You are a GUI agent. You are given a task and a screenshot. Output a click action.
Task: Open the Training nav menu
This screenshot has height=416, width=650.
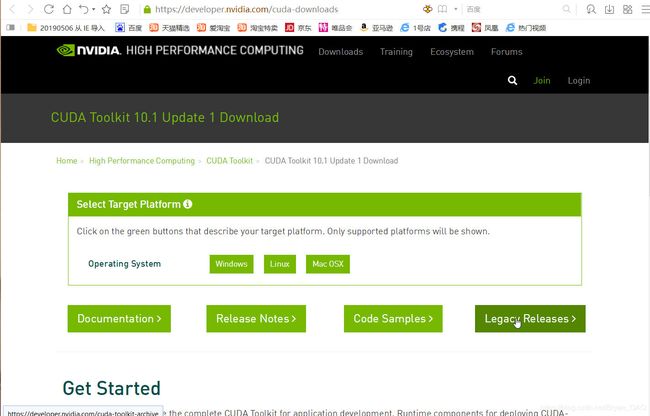click(x=396, y=52)
